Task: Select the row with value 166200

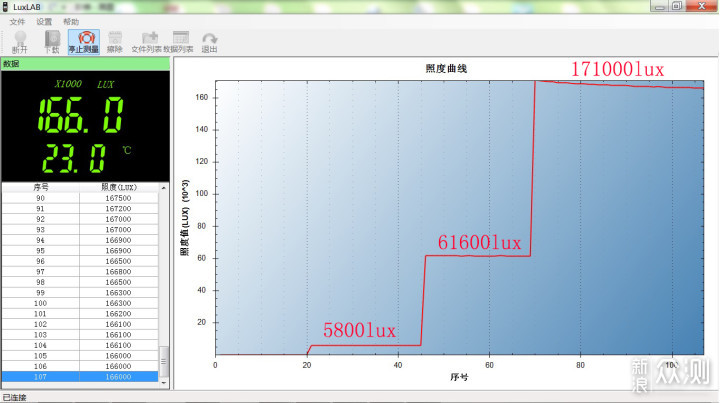Action: point(80,314)
